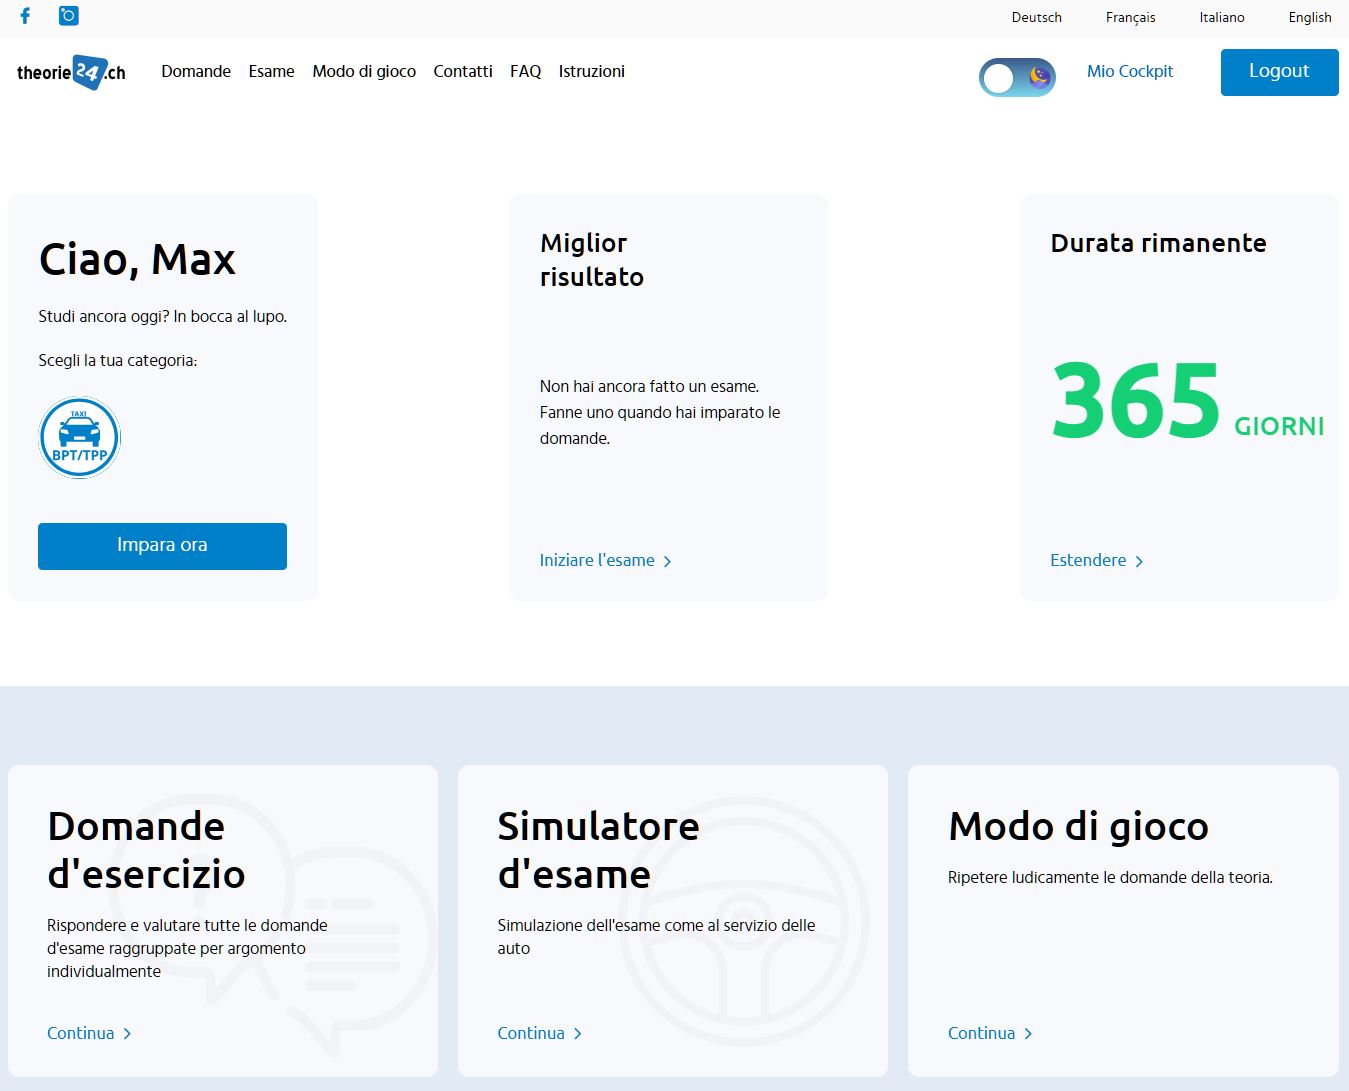Toggle the dark mode switch
1349x1091 pixels.
pos(1017,77)
